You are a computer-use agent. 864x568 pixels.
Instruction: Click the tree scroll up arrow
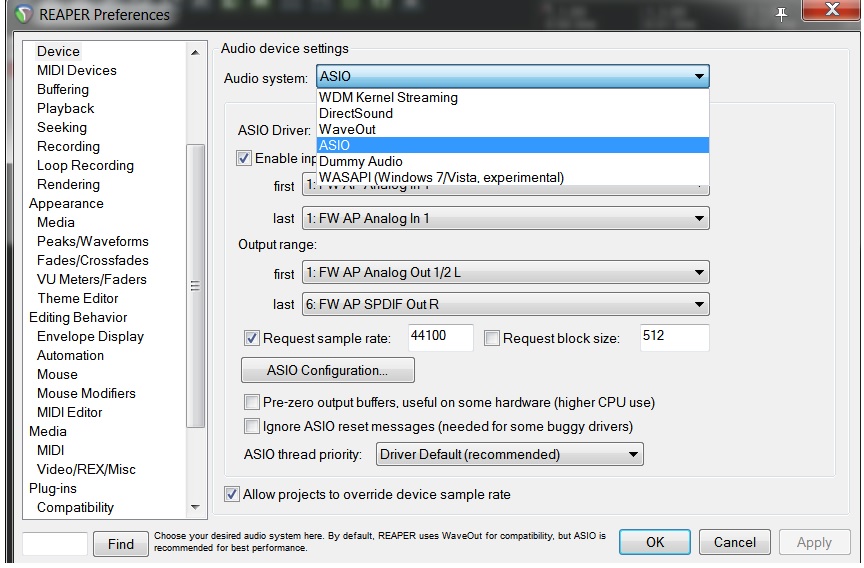(x=195, y=52)
